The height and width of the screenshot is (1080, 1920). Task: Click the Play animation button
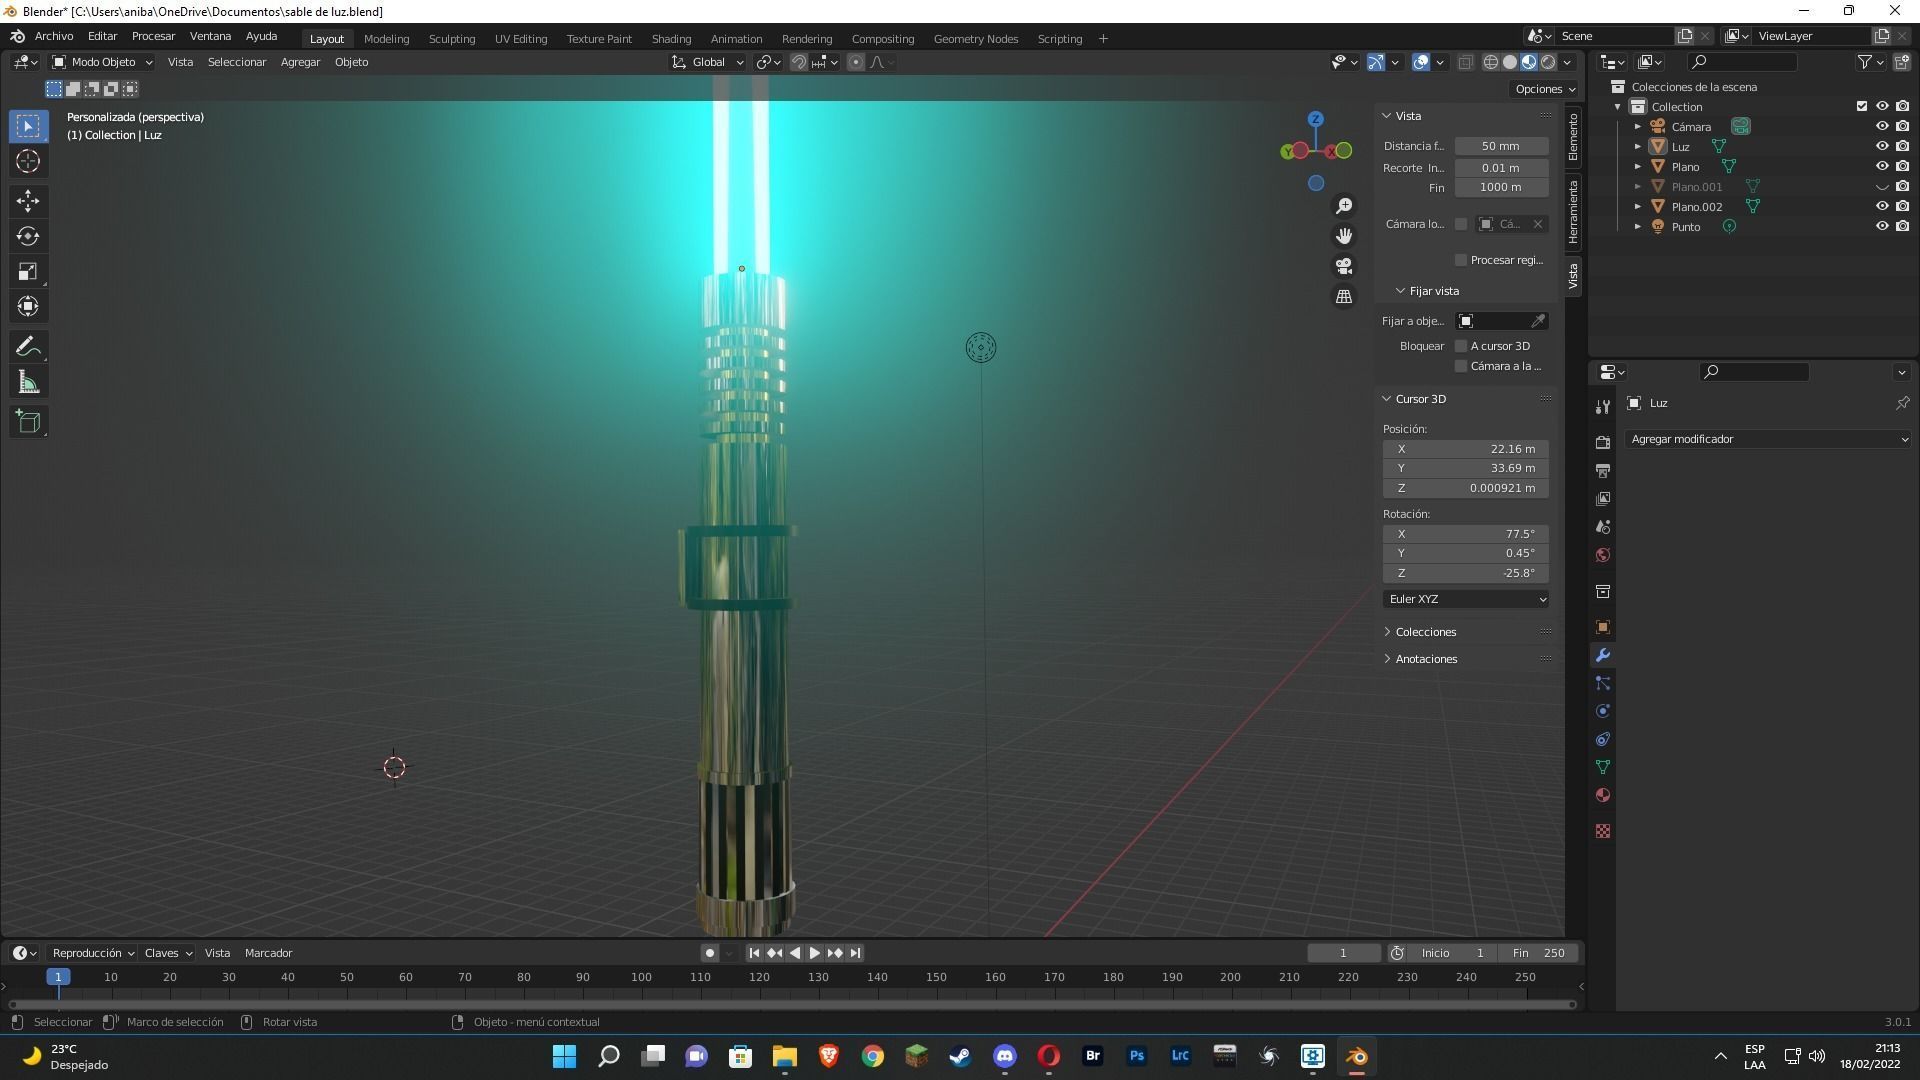(x=814, y=953)
